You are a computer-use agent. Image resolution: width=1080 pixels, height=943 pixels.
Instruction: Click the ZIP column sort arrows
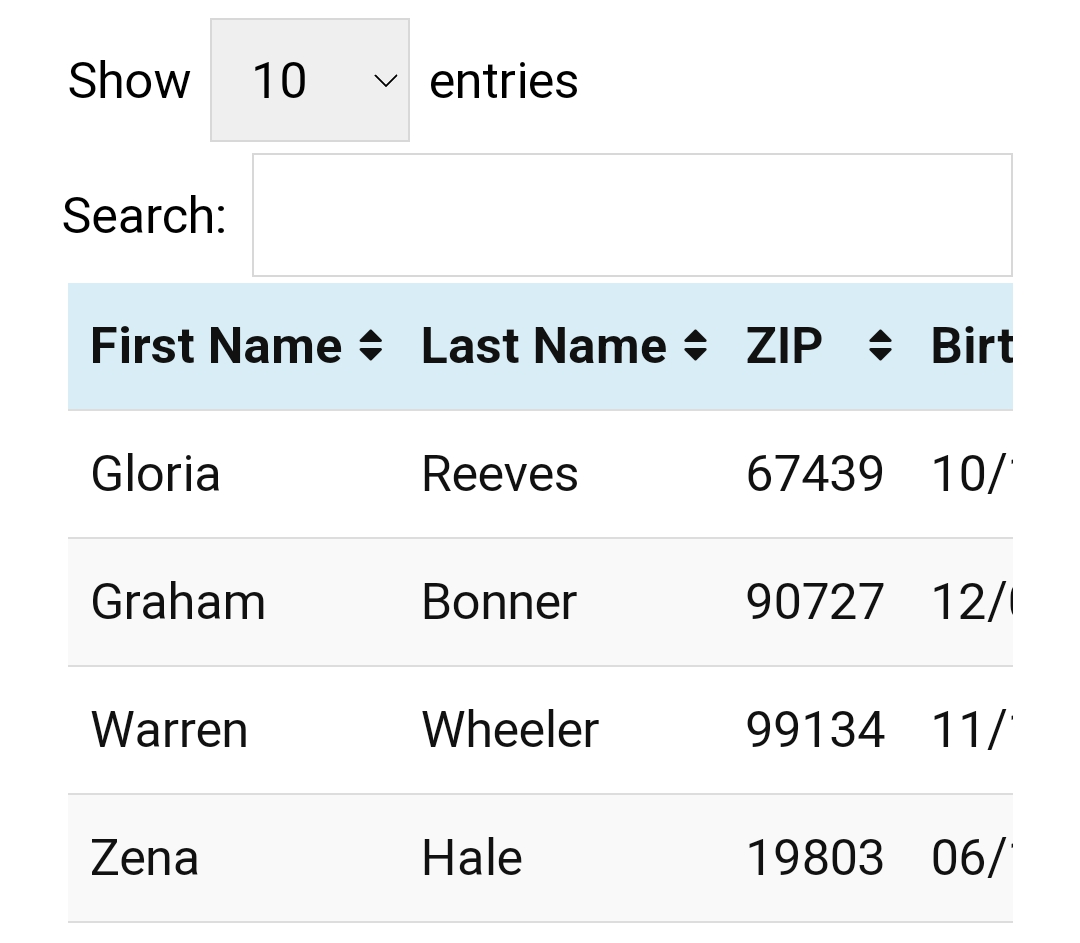pos(880,346)
